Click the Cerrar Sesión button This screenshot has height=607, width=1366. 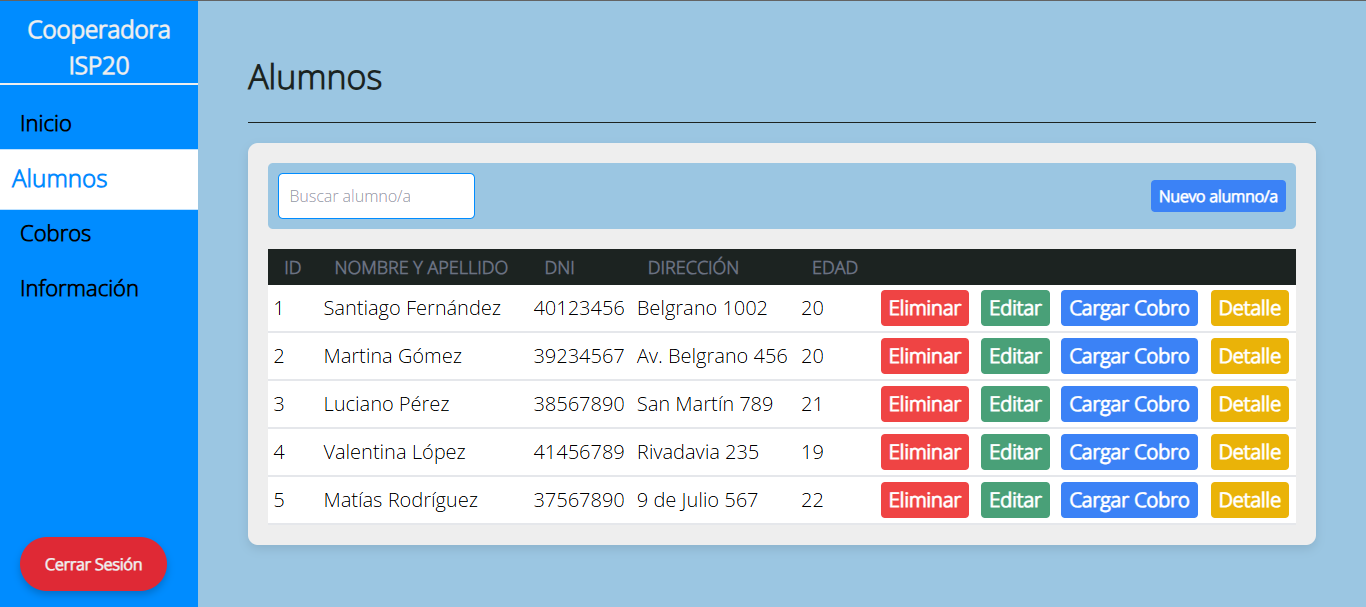(93, 564)
